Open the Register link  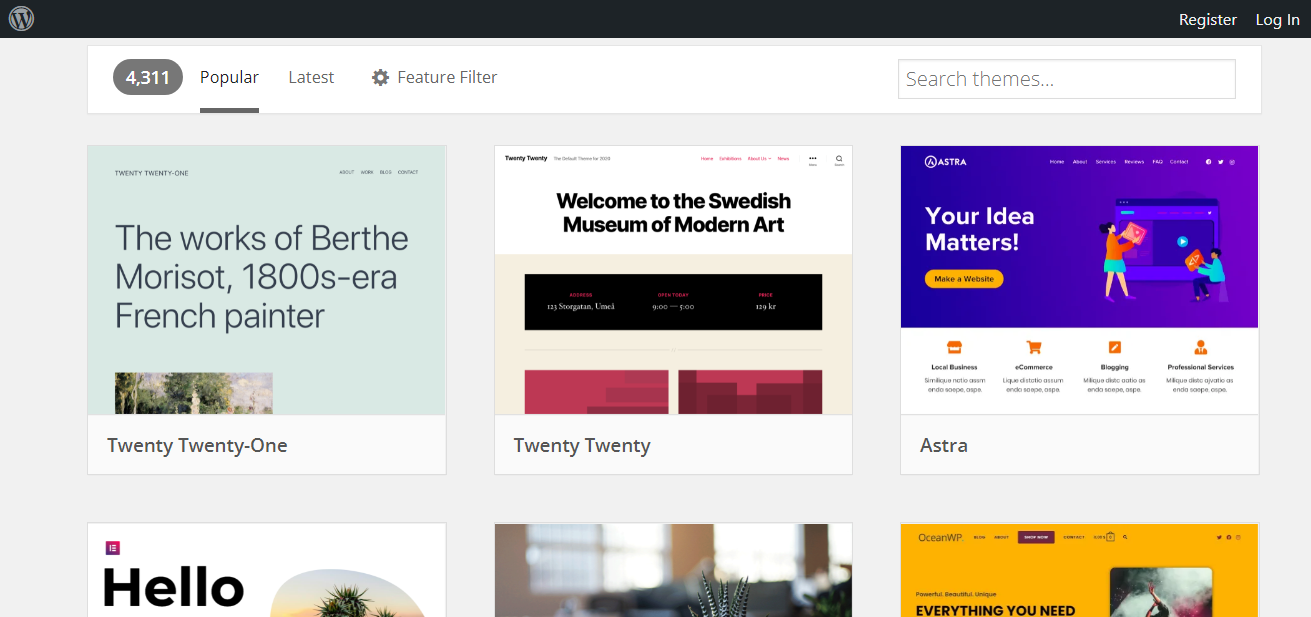coord(1207,19)
